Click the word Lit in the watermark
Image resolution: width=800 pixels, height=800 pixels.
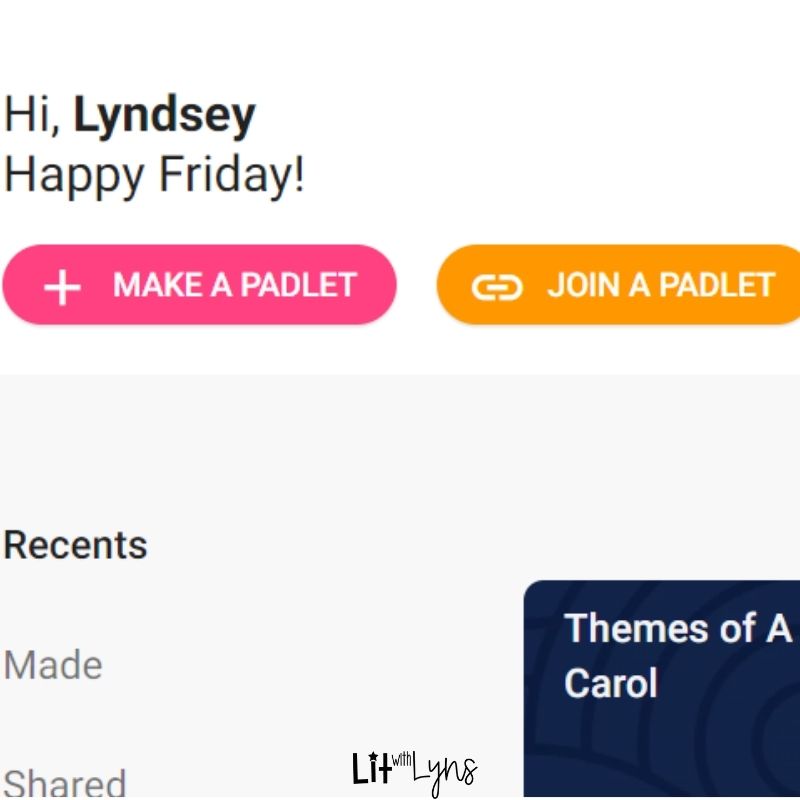click(370, 770)
